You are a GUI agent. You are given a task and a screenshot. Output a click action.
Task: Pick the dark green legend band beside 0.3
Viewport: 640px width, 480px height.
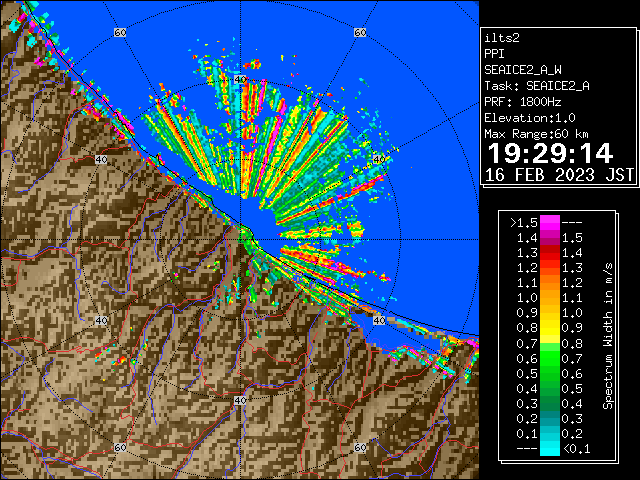pos(550,403)
